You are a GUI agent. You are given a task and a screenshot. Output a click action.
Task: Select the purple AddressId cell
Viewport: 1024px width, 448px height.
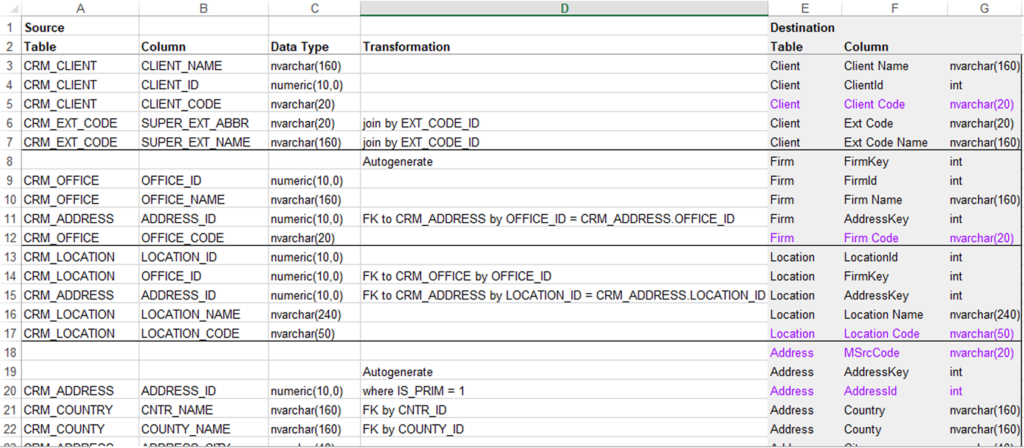[894, 391]
